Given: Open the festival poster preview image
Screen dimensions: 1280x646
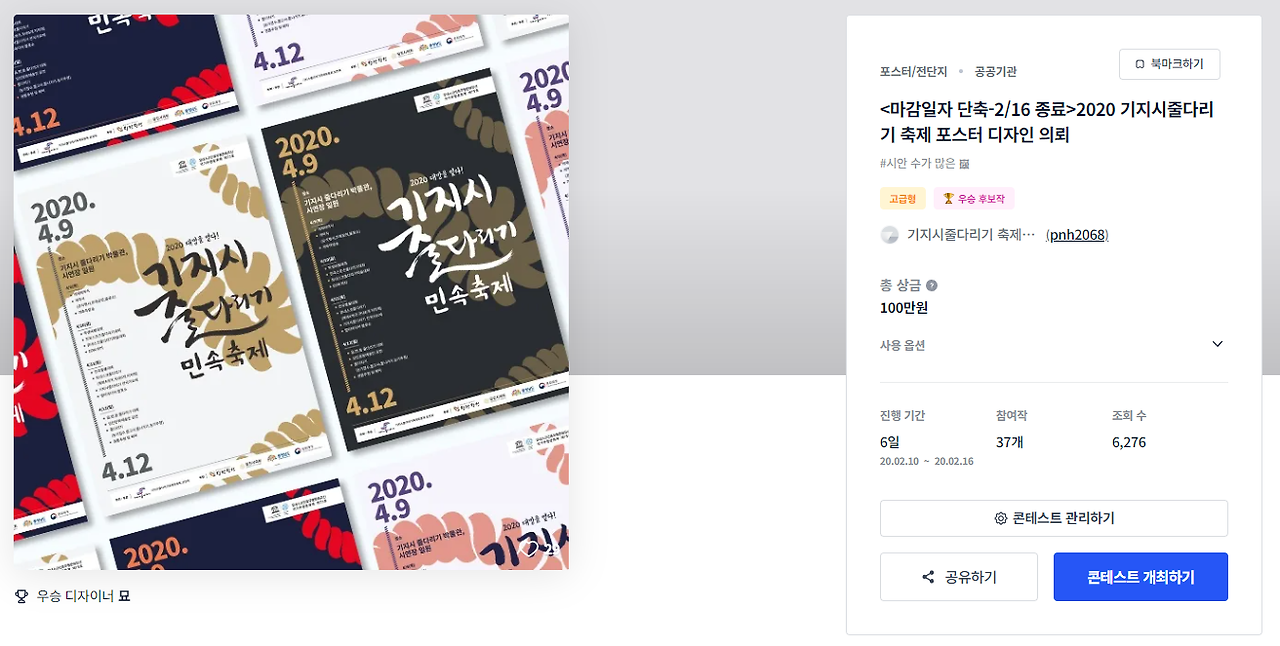Looking at the screenshot, I should coord(291,292).
